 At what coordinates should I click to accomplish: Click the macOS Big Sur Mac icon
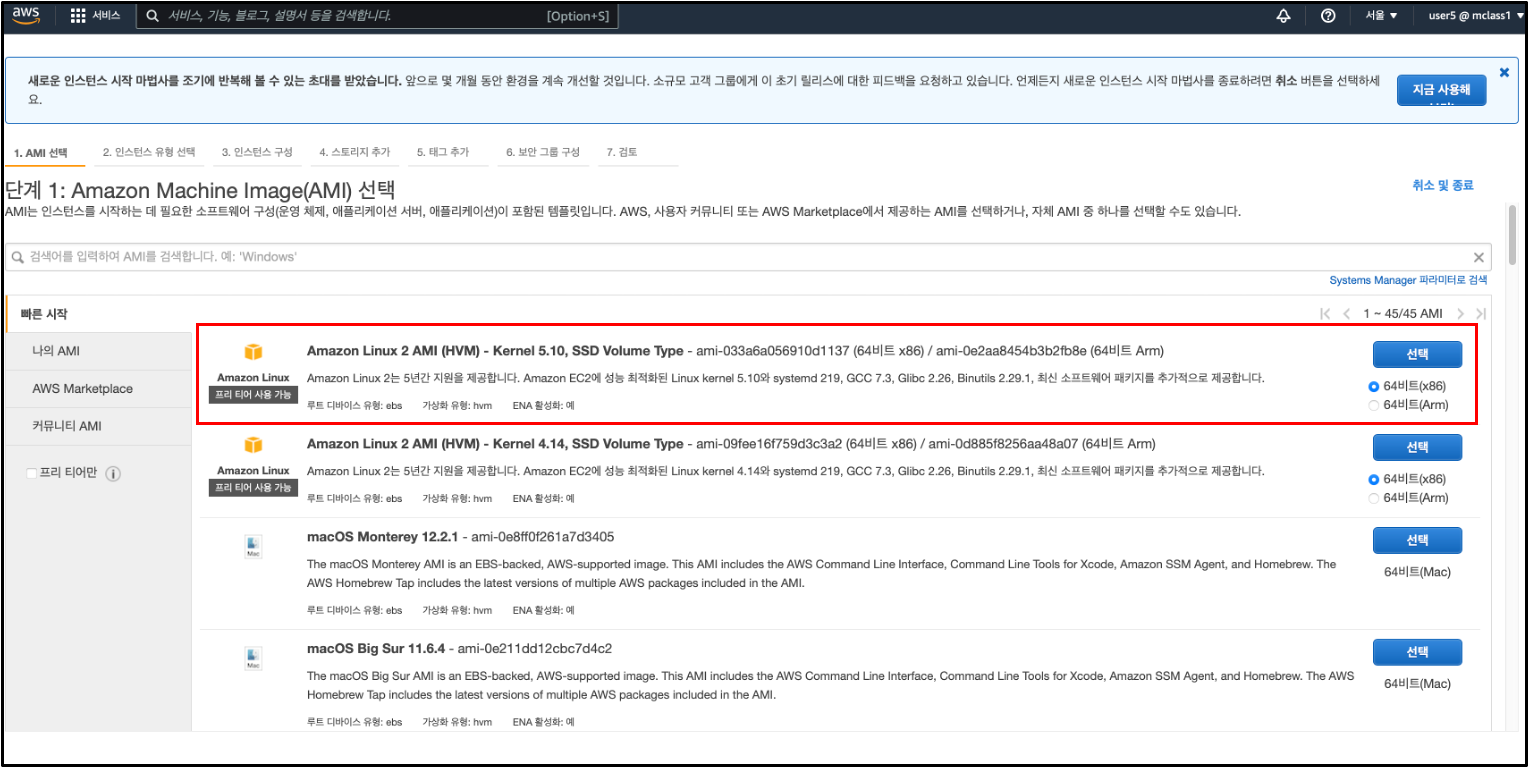[253, 658]
